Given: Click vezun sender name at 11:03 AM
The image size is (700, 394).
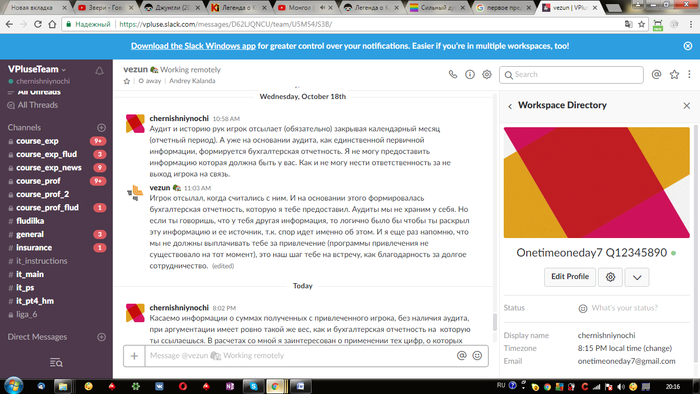Looking at the screenshot, I should tap(159, 188).
